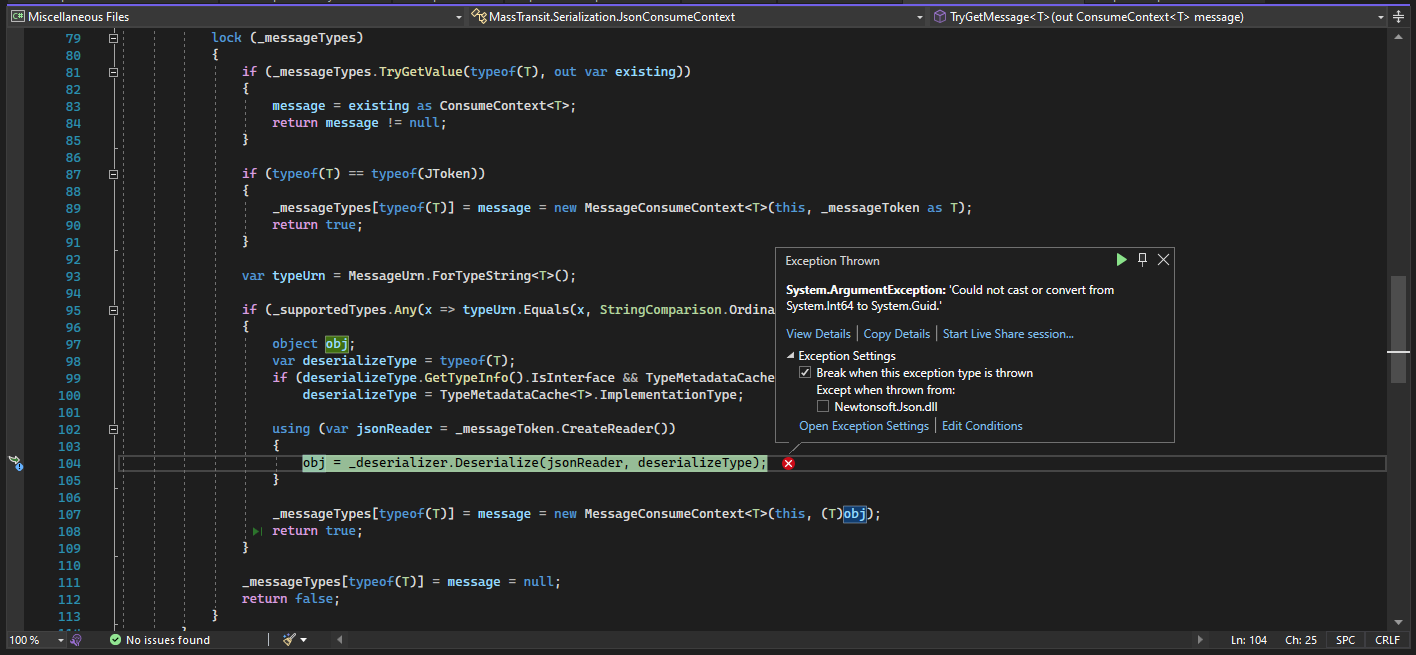
Task: Close the Exception Thrown popup
Action: coord(1163,260)
